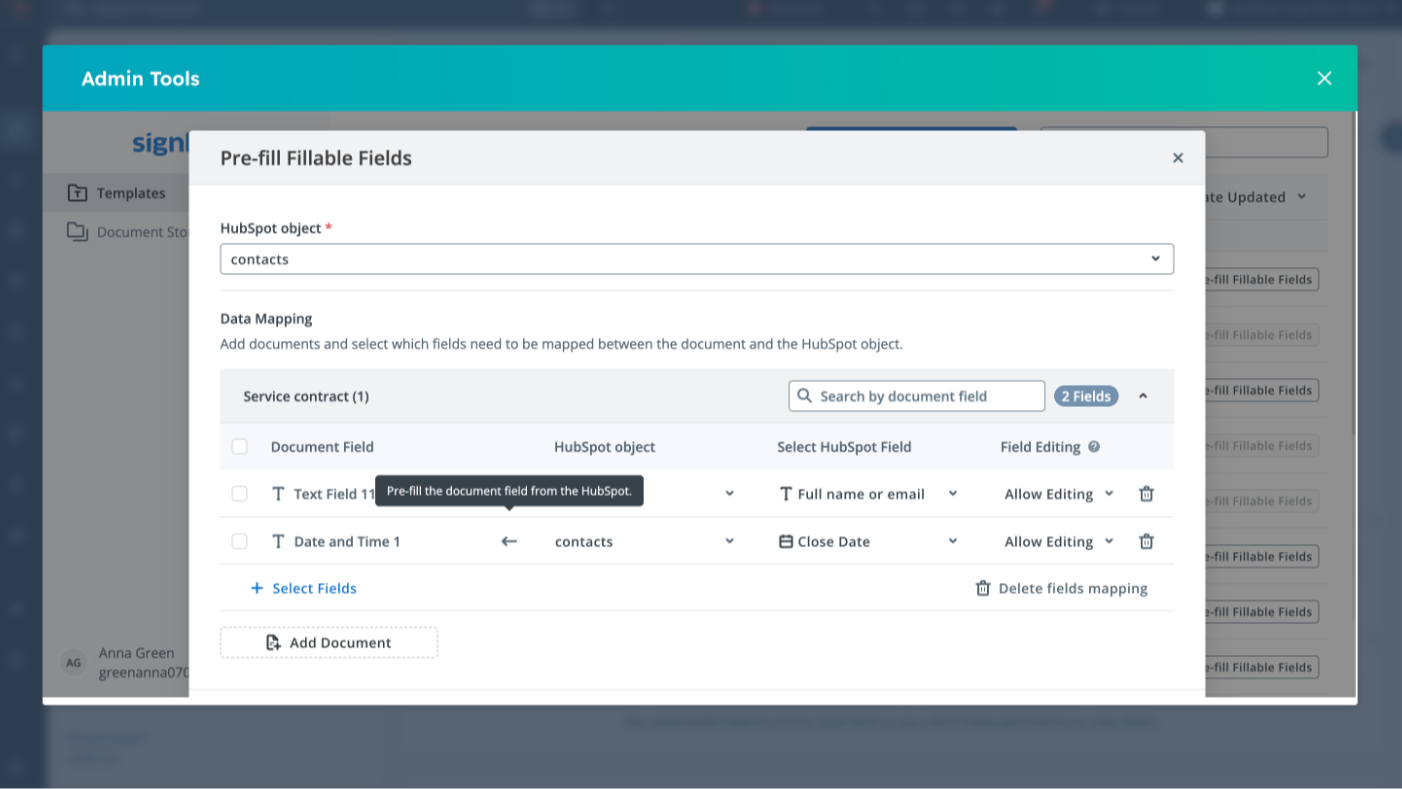
Task: Collapse the Service contract section chevron
Action: pyautogui.click(x=1143, y=395)
